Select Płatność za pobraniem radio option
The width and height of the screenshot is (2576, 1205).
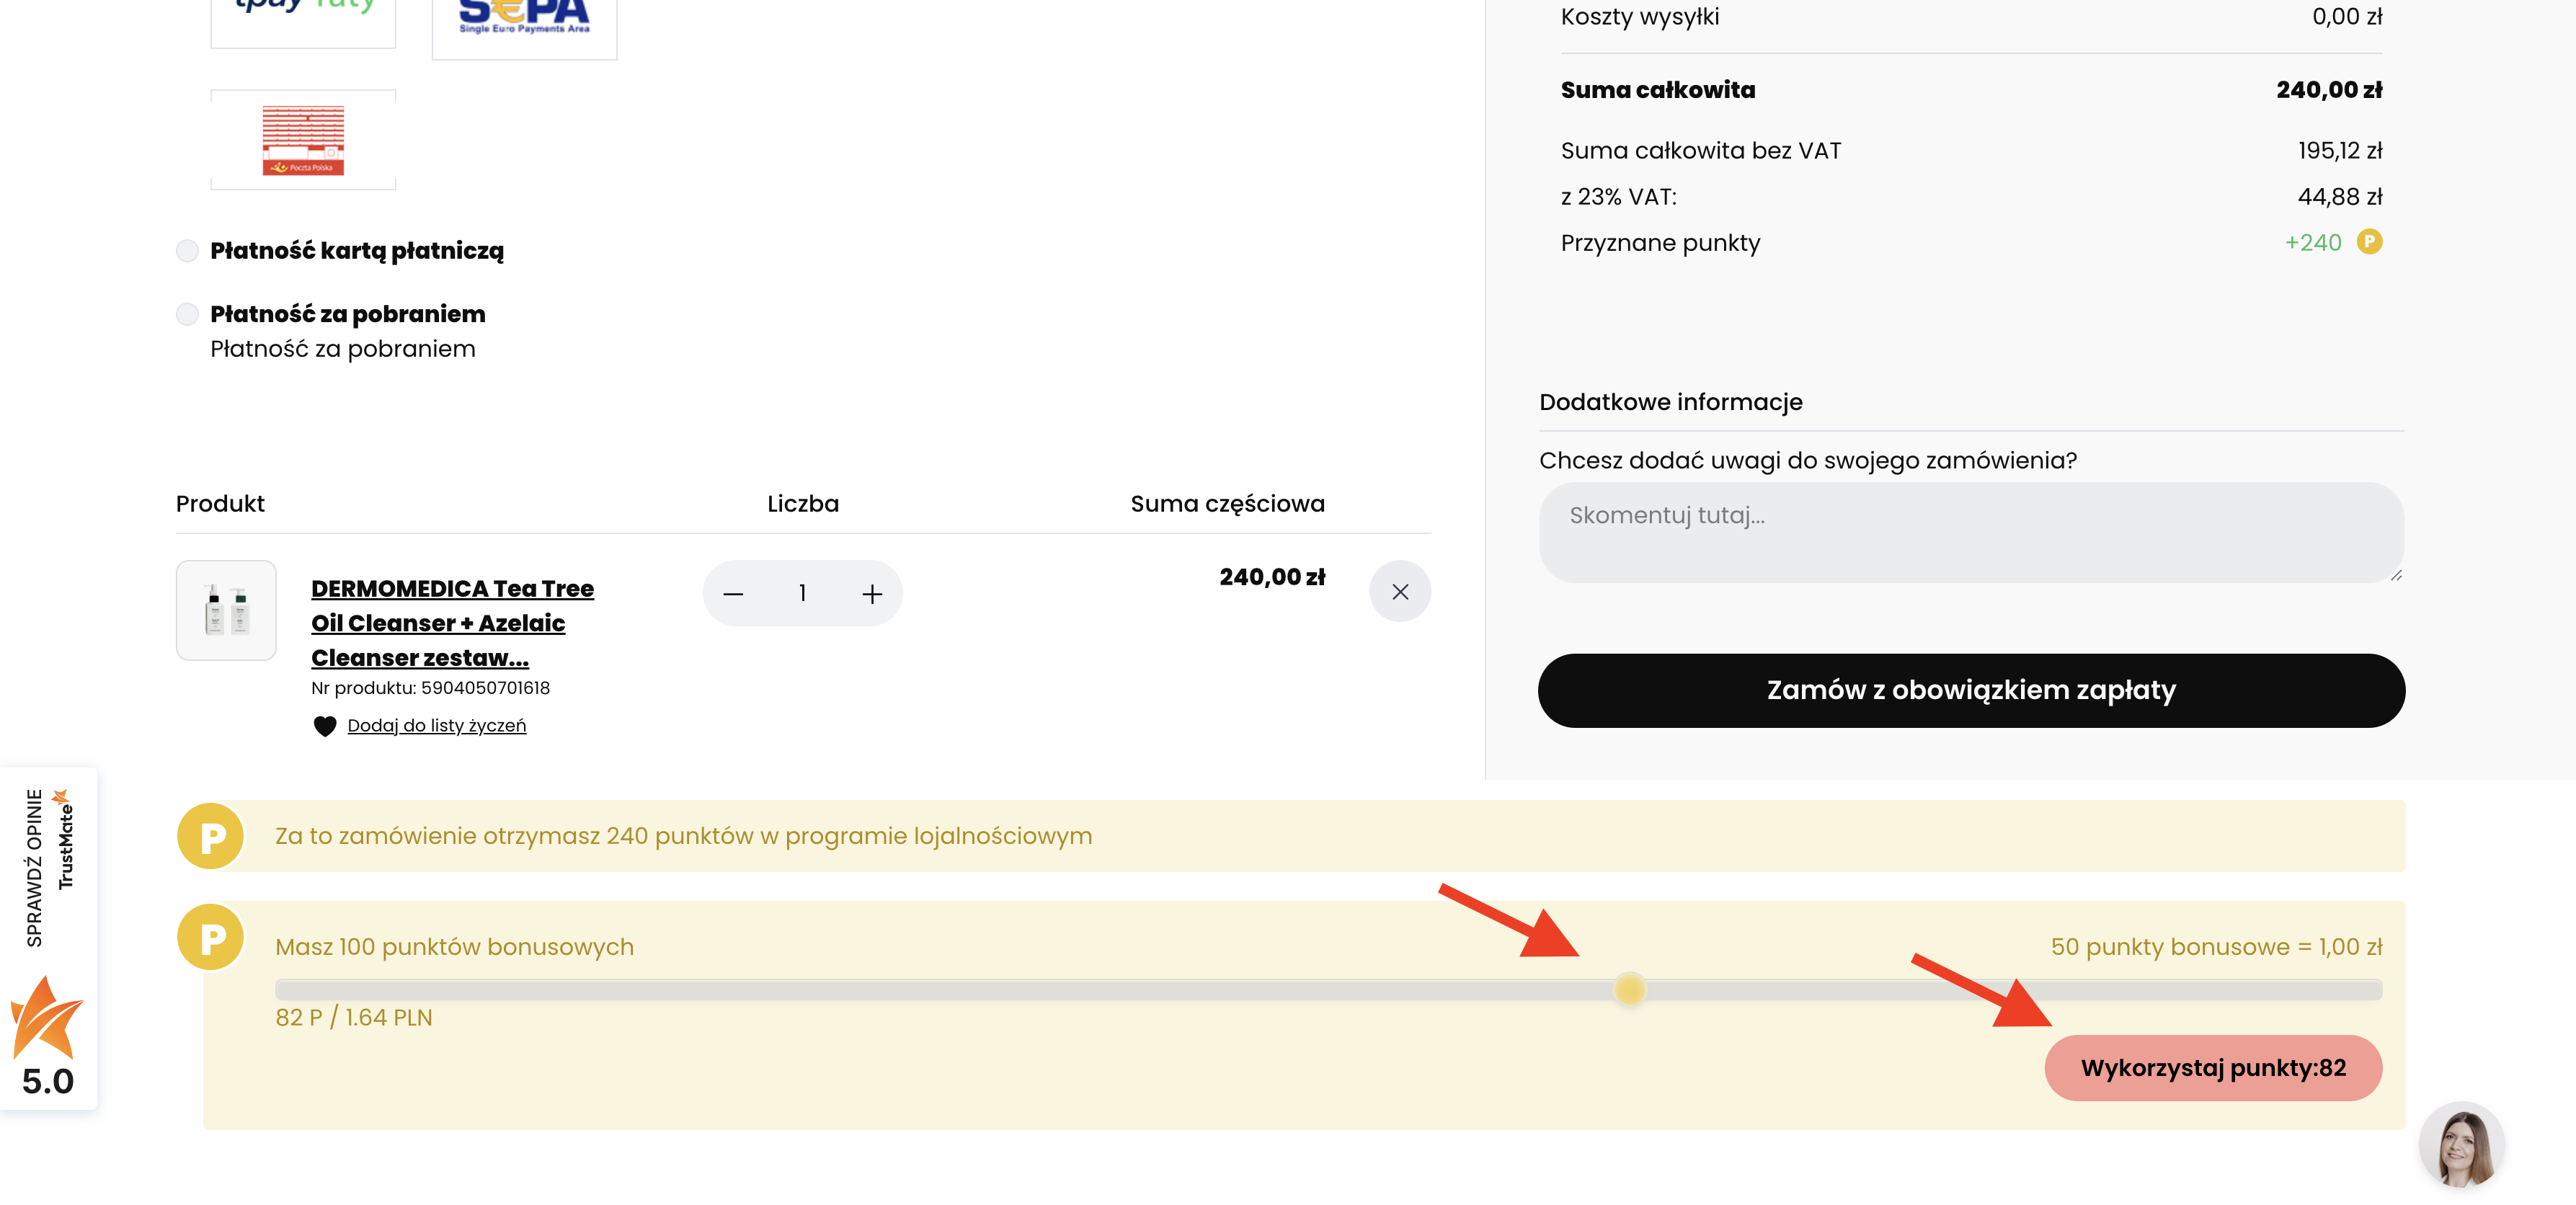pos(187,315)
